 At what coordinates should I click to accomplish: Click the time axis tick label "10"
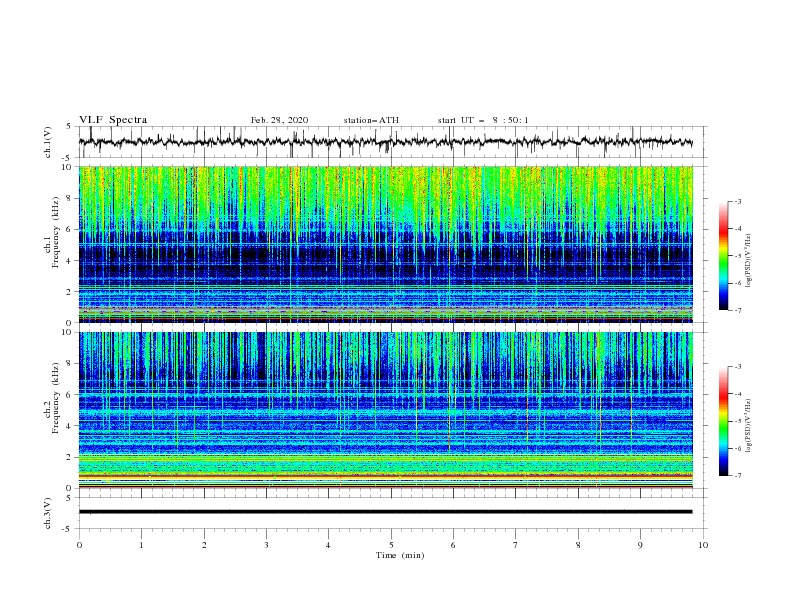point(703,545)
